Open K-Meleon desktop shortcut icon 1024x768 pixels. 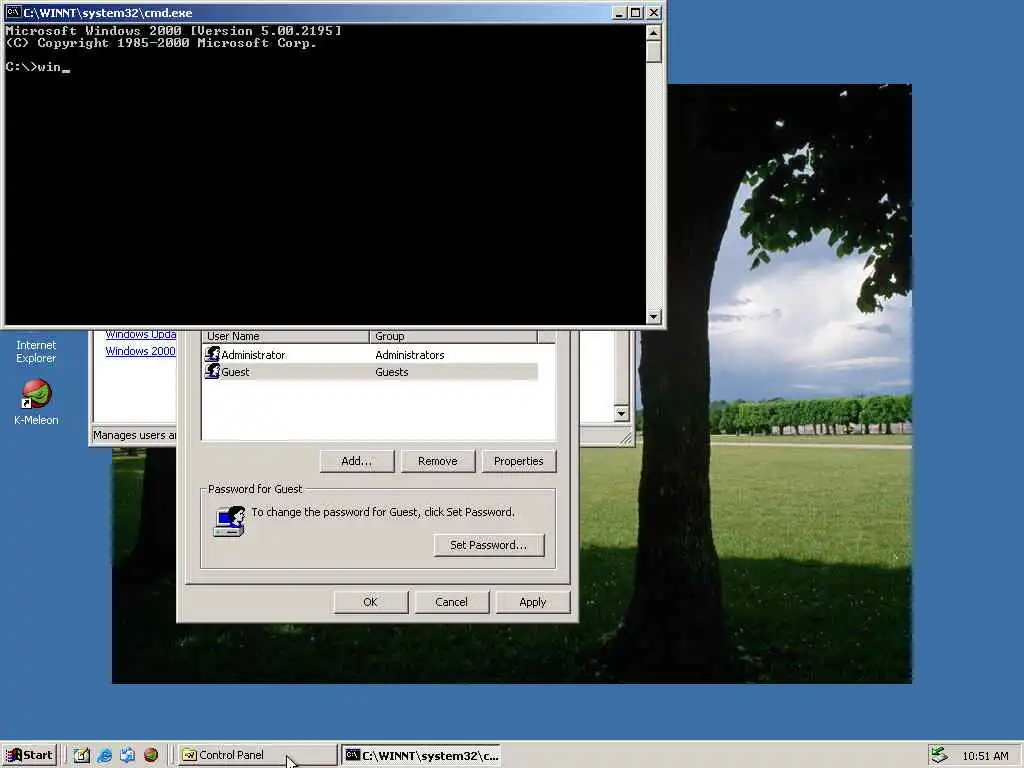point(36,394)
